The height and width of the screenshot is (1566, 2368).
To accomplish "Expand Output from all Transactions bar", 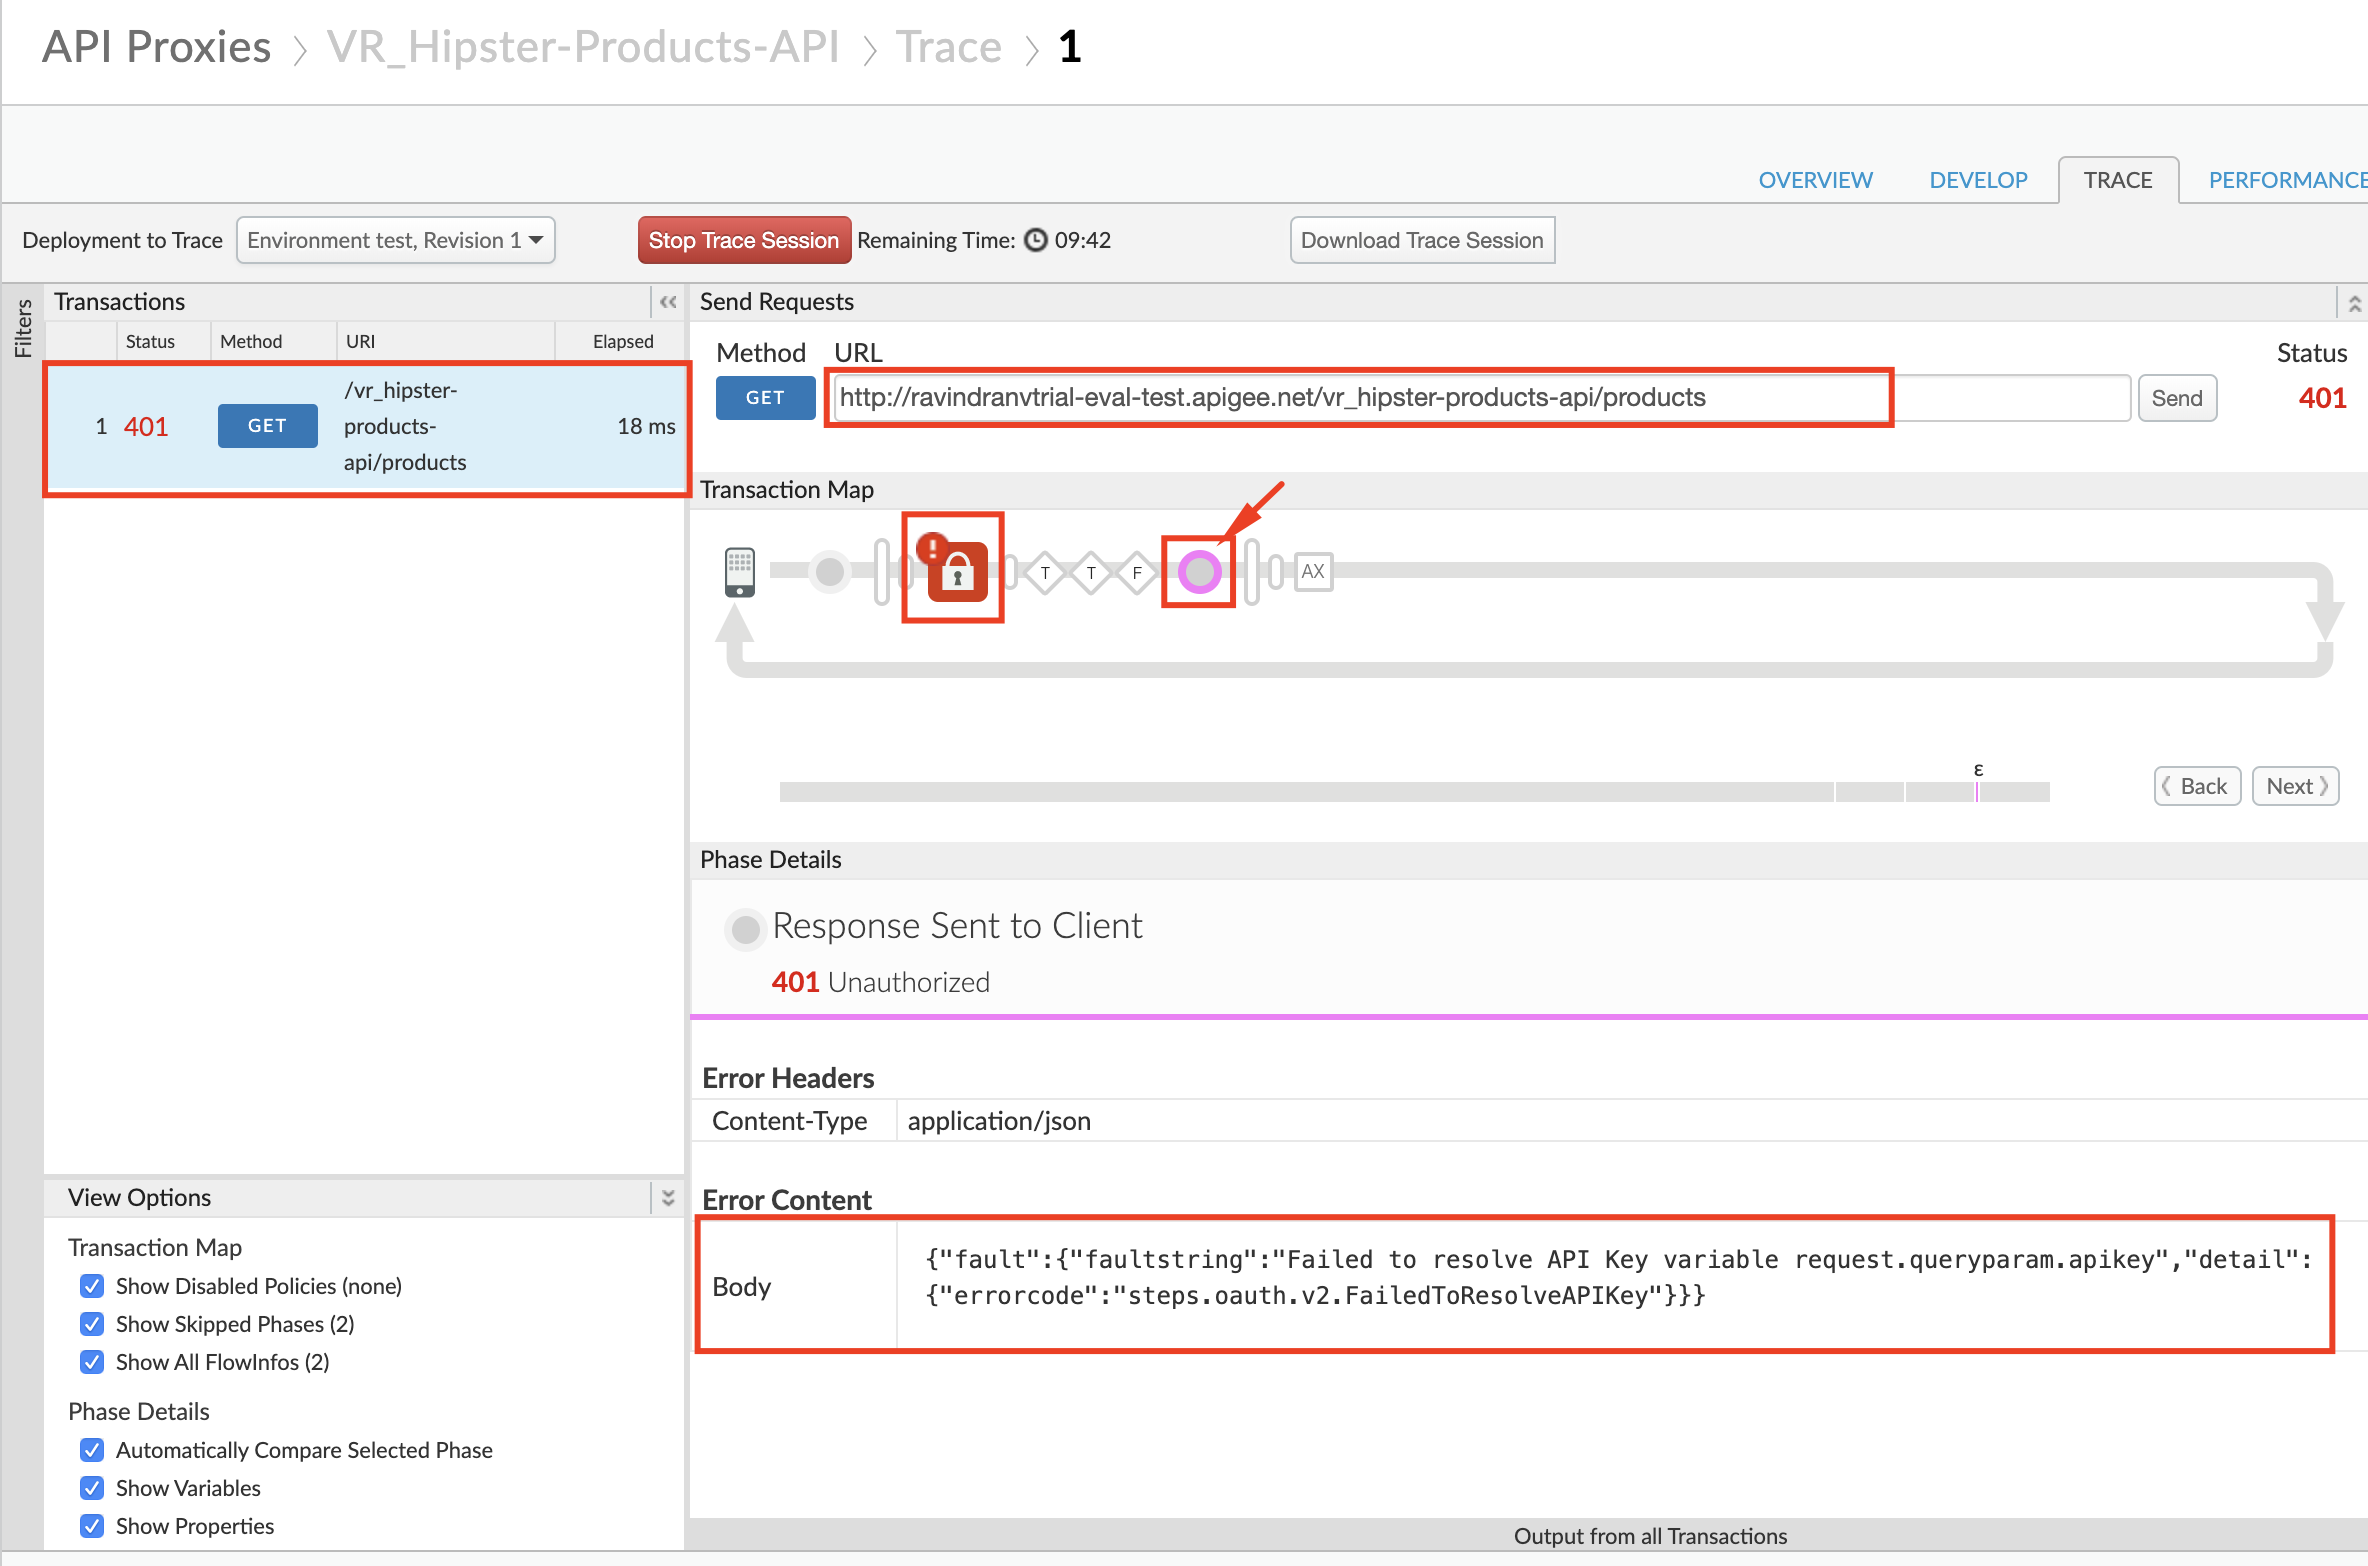I will pyautogui.click(x=1650, y=1536).
